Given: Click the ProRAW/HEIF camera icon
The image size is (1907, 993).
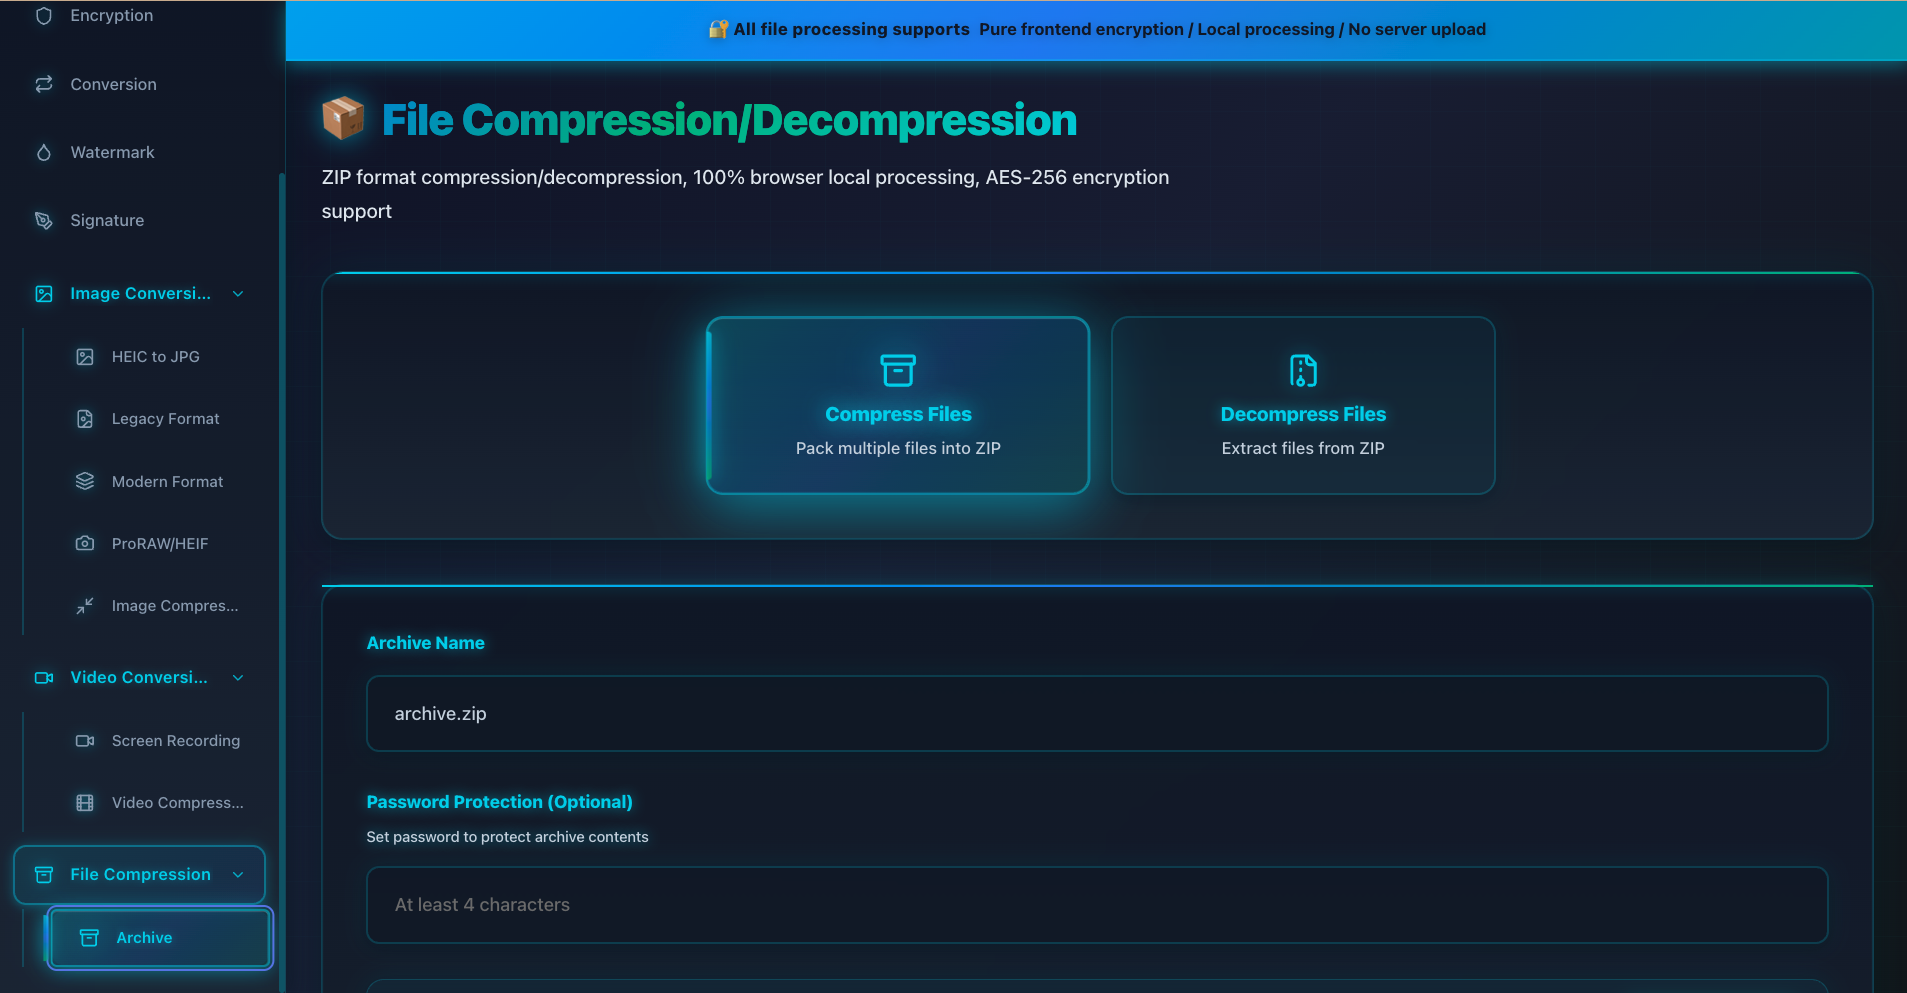Looking at the screenshot, I should 84,543.
